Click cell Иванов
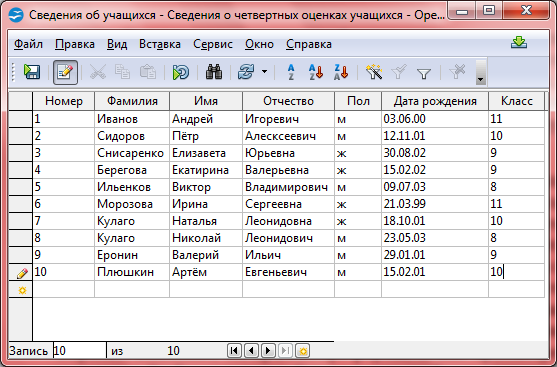 (x=132, y=119)
